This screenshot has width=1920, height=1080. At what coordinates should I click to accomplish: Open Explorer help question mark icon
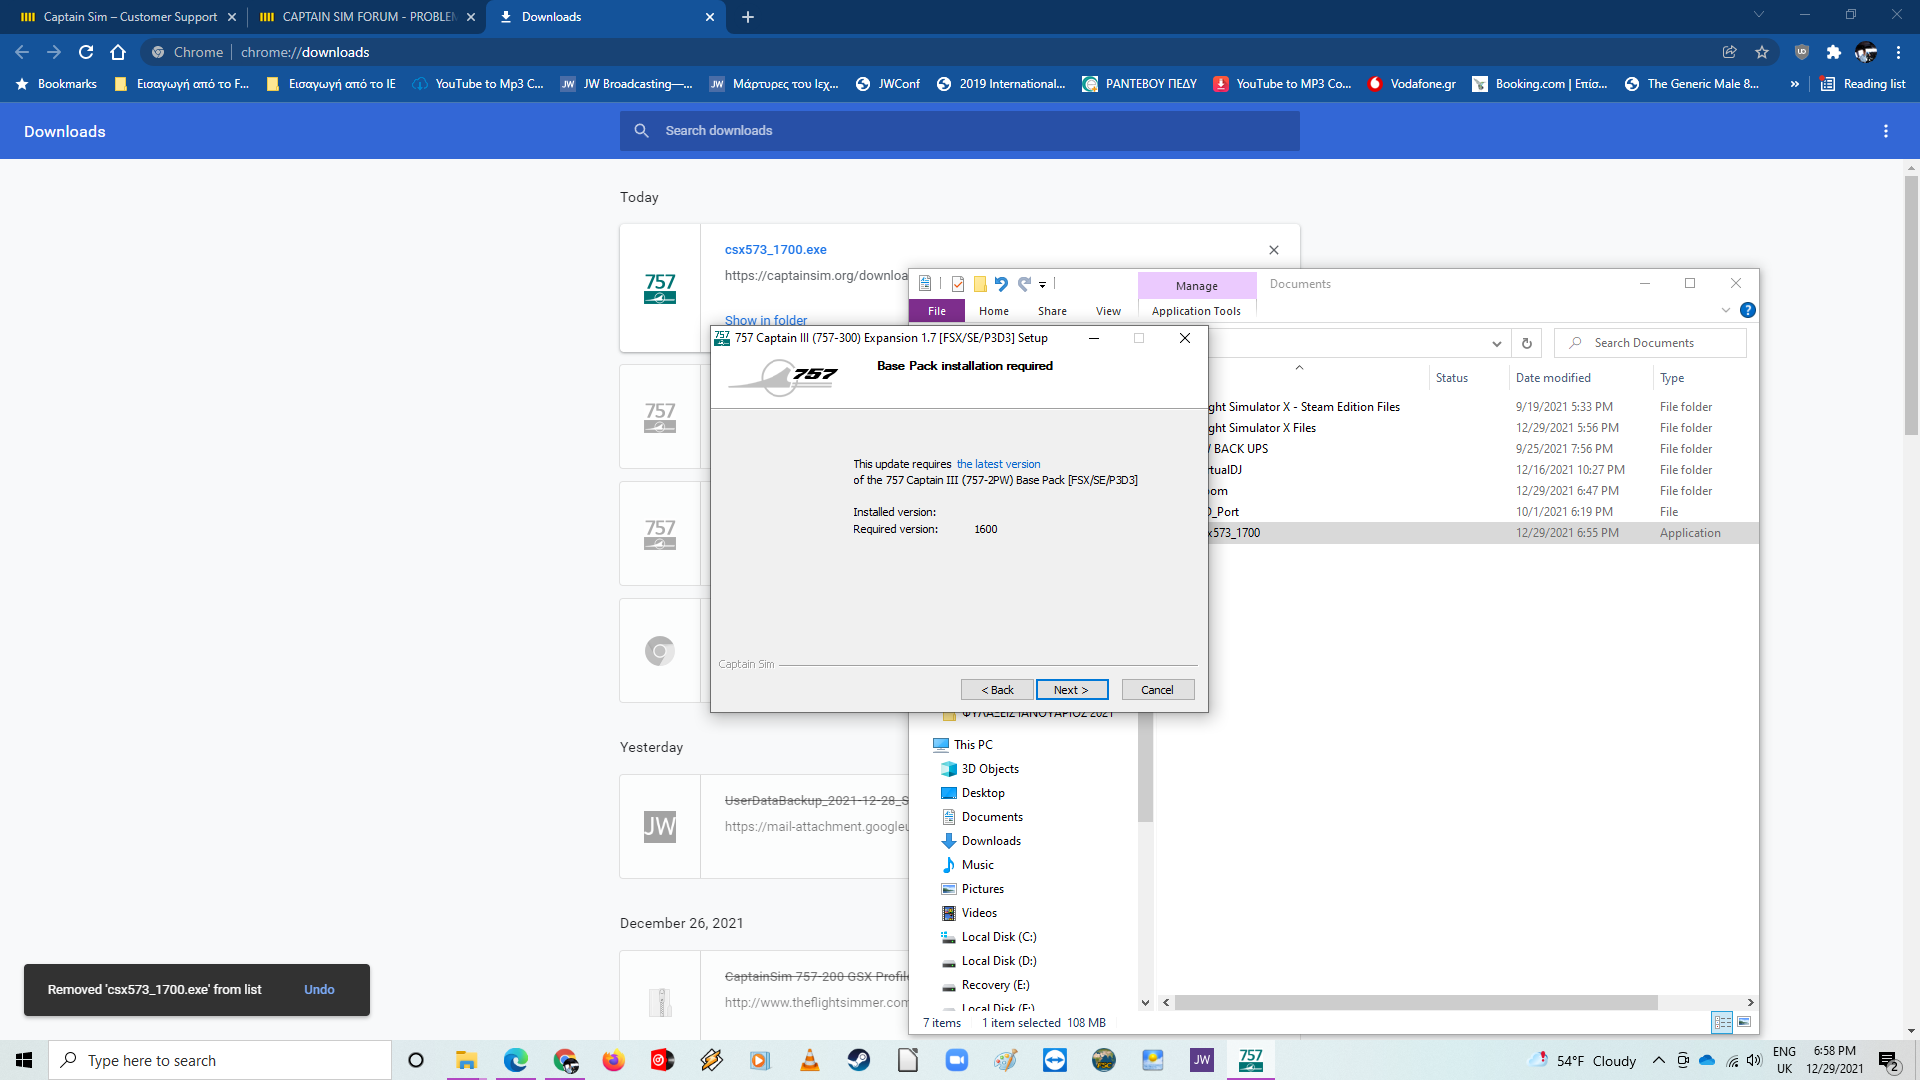[x=1747, y=311]
